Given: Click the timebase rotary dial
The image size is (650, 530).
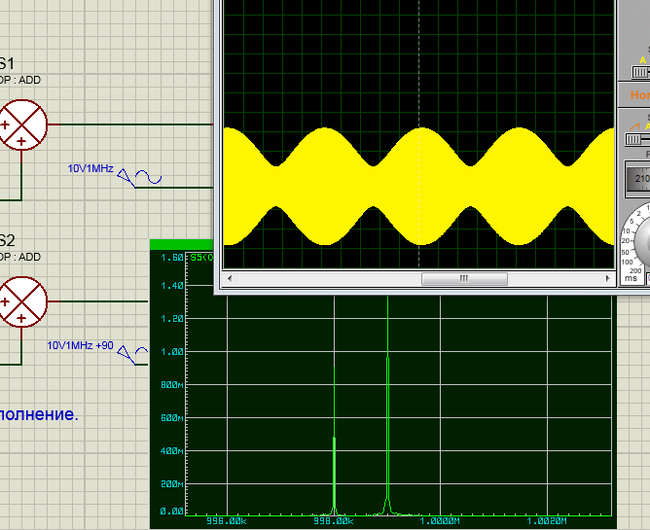Looking at the screenshot, I should click(642, 240).
